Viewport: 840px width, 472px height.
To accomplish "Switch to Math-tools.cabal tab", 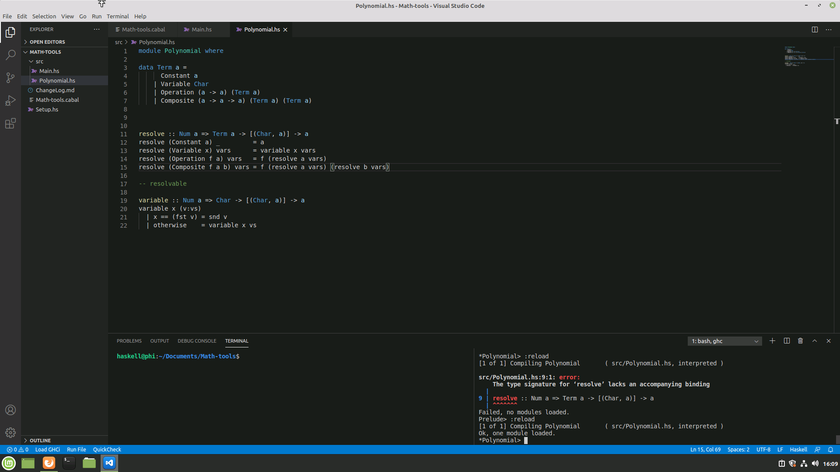I will 141,29.
